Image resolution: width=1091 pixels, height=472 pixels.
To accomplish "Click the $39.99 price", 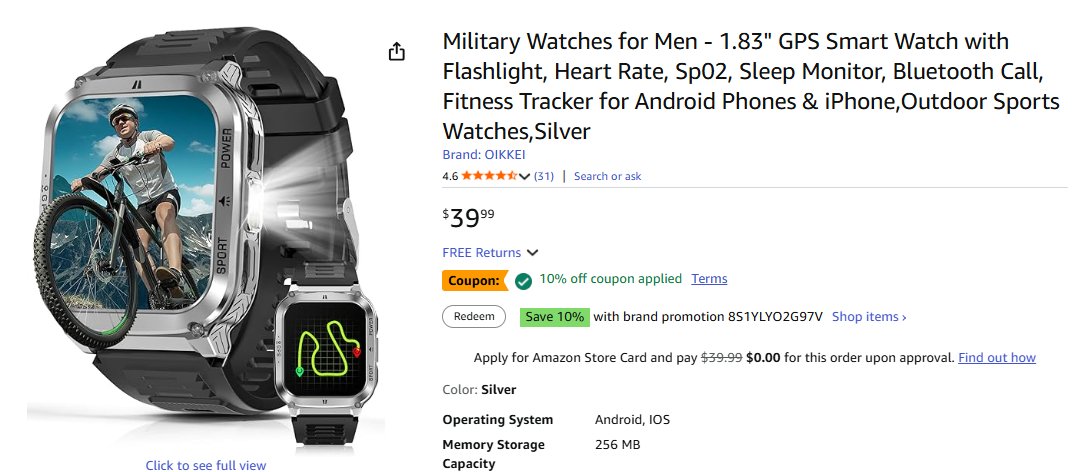I will [468, 217].
